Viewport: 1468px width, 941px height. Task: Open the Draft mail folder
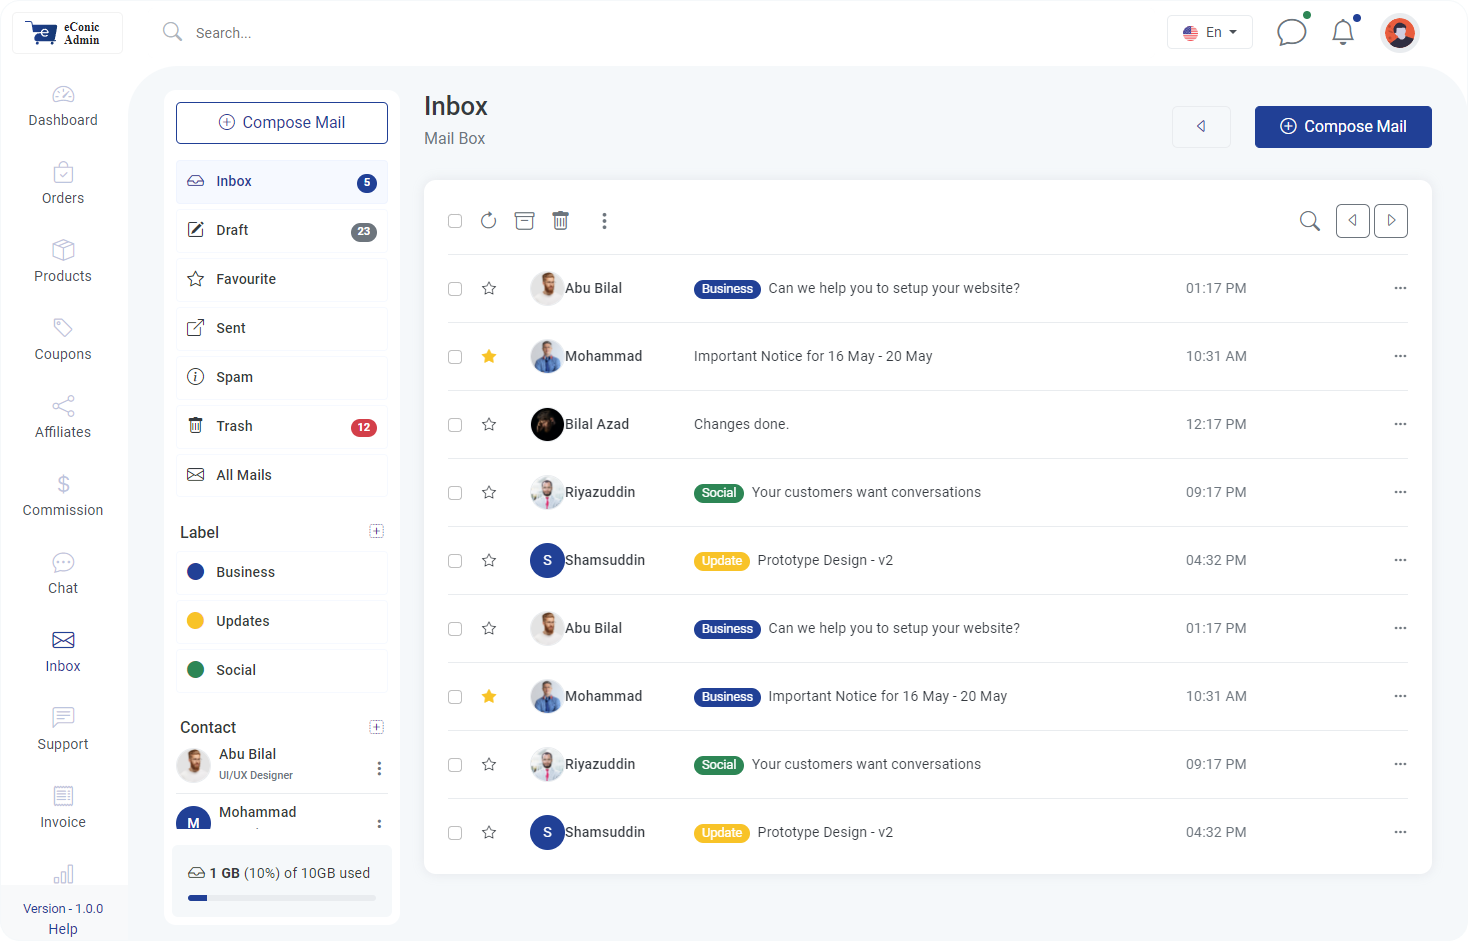(x=282, y=231)
